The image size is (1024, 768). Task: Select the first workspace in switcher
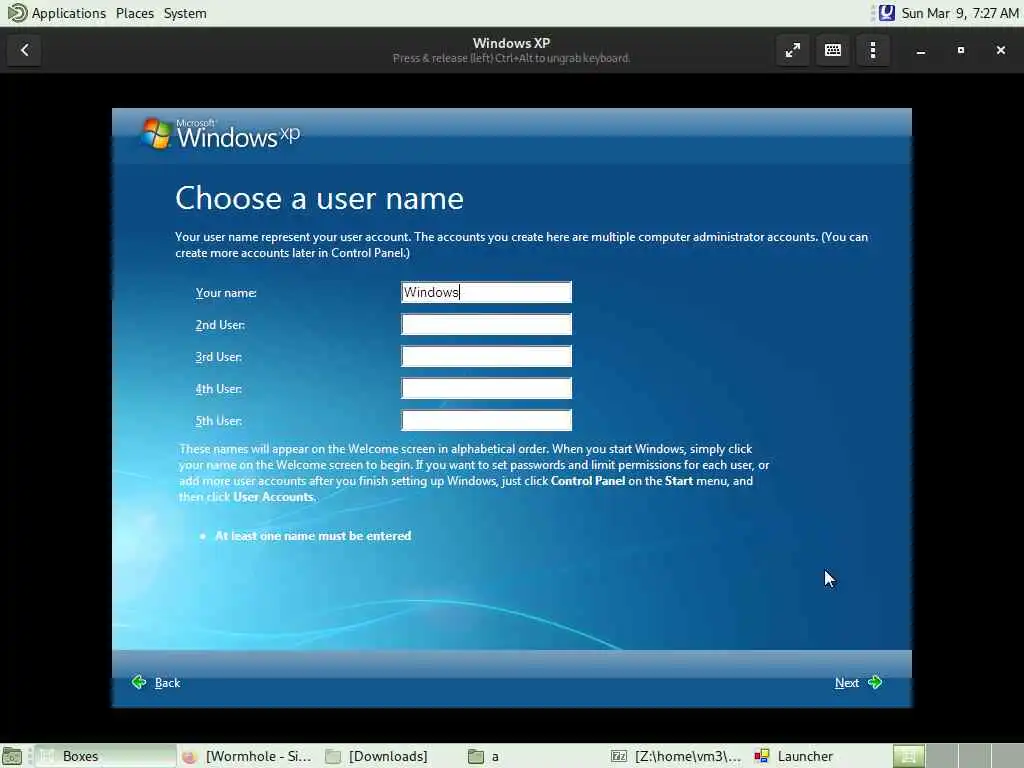908,756
